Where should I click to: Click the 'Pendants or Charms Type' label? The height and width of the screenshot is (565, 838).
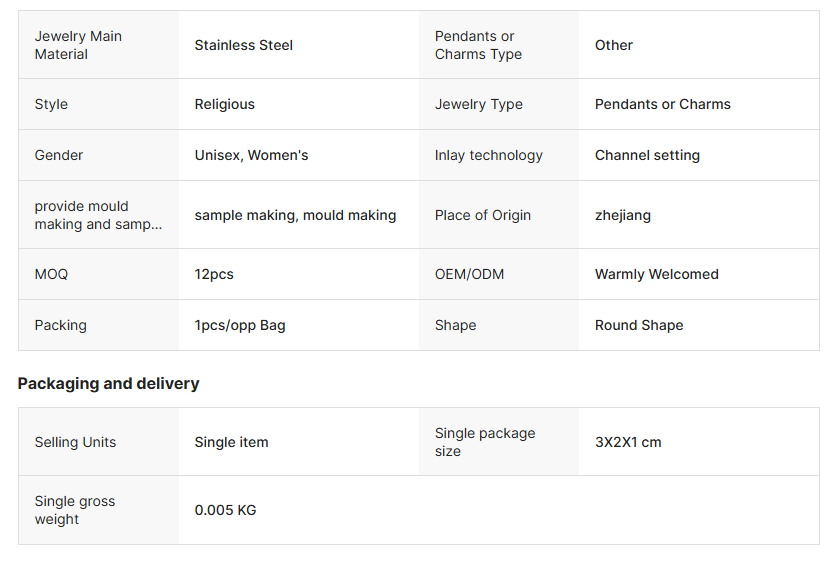(x=478, y=45)
